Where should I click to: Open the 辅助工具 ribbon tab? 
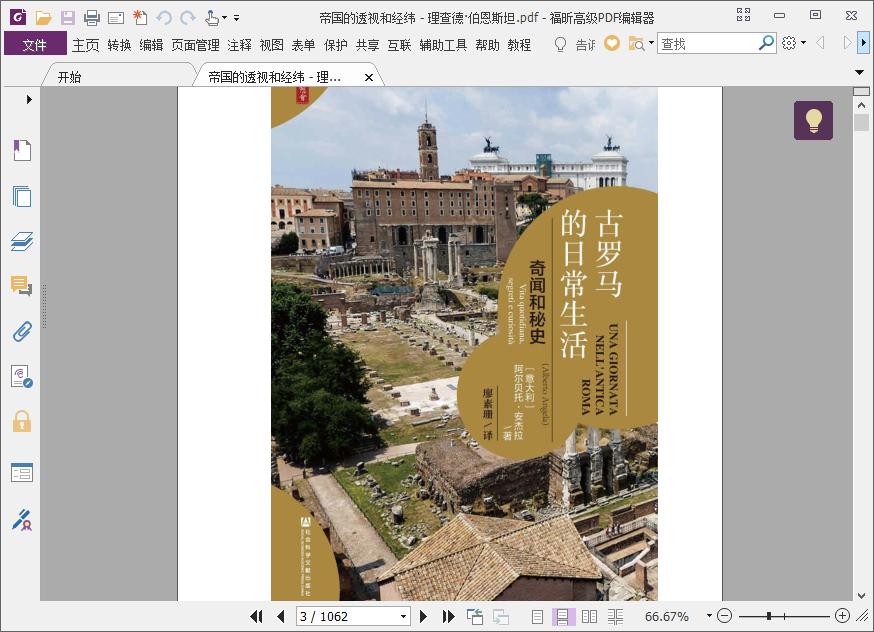pos(443,45)
